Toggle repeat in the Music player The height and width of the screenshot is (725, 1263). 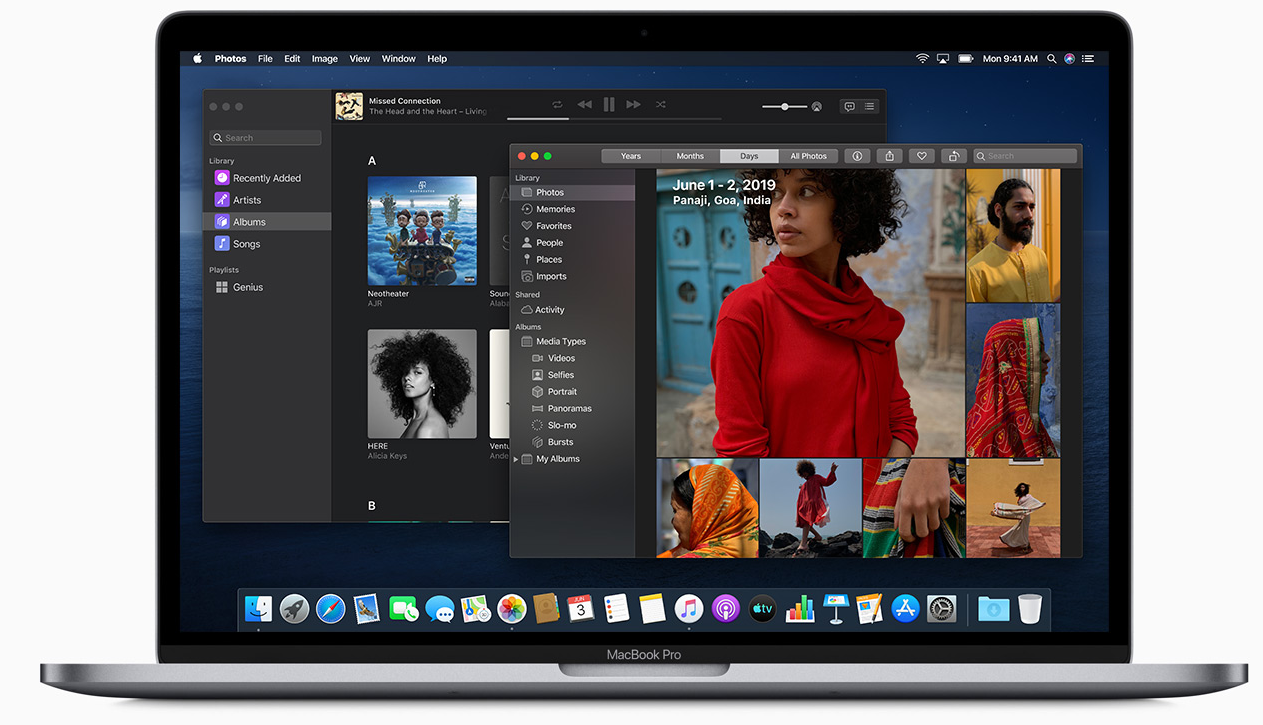tap(557, 104)
